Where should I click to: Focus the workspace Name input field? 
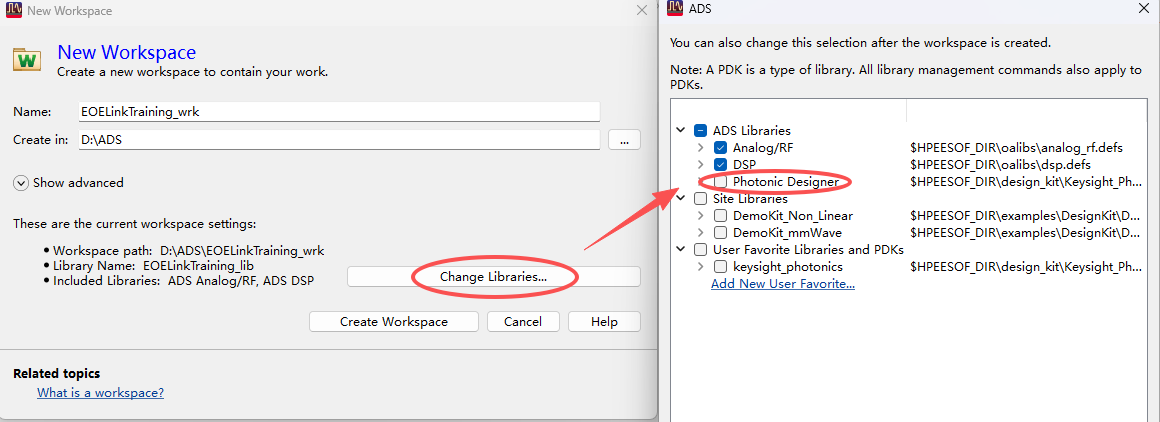[x=339, y=112]
